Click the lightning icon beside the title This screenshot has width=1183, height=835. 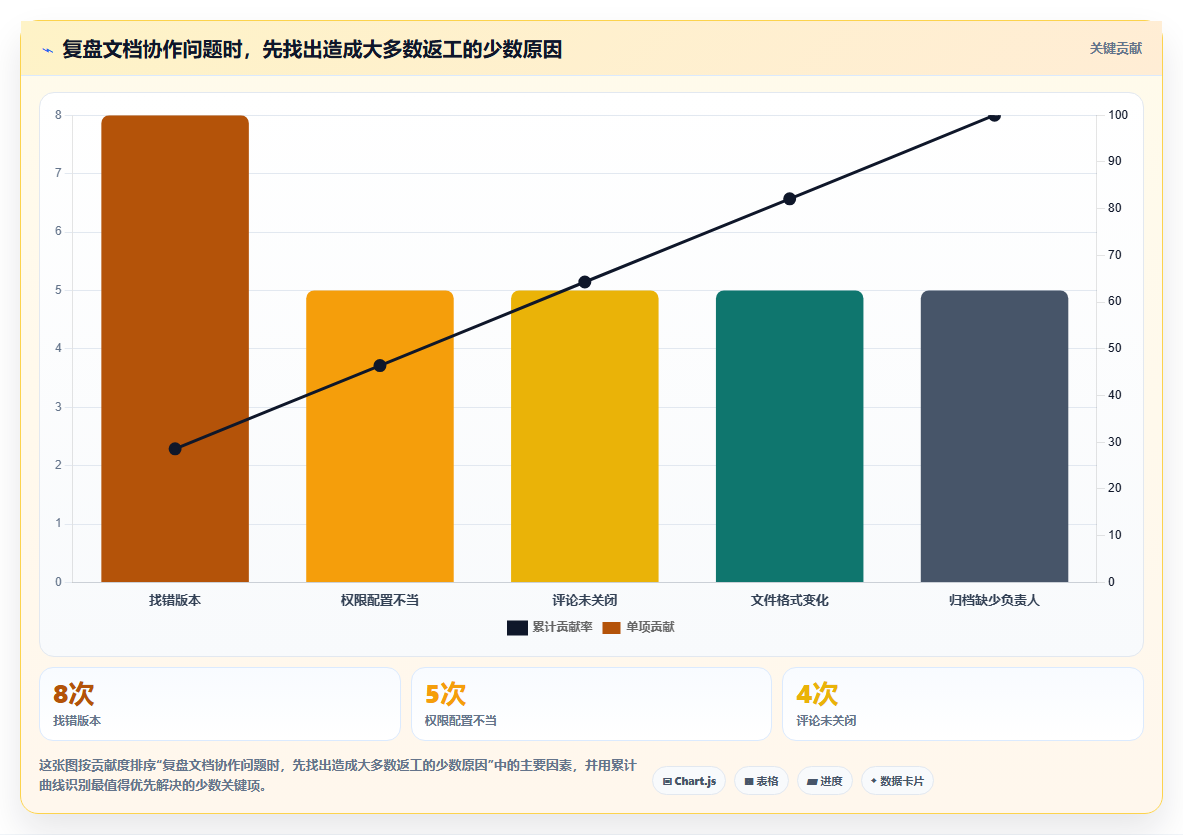click(x=48, y=51)
